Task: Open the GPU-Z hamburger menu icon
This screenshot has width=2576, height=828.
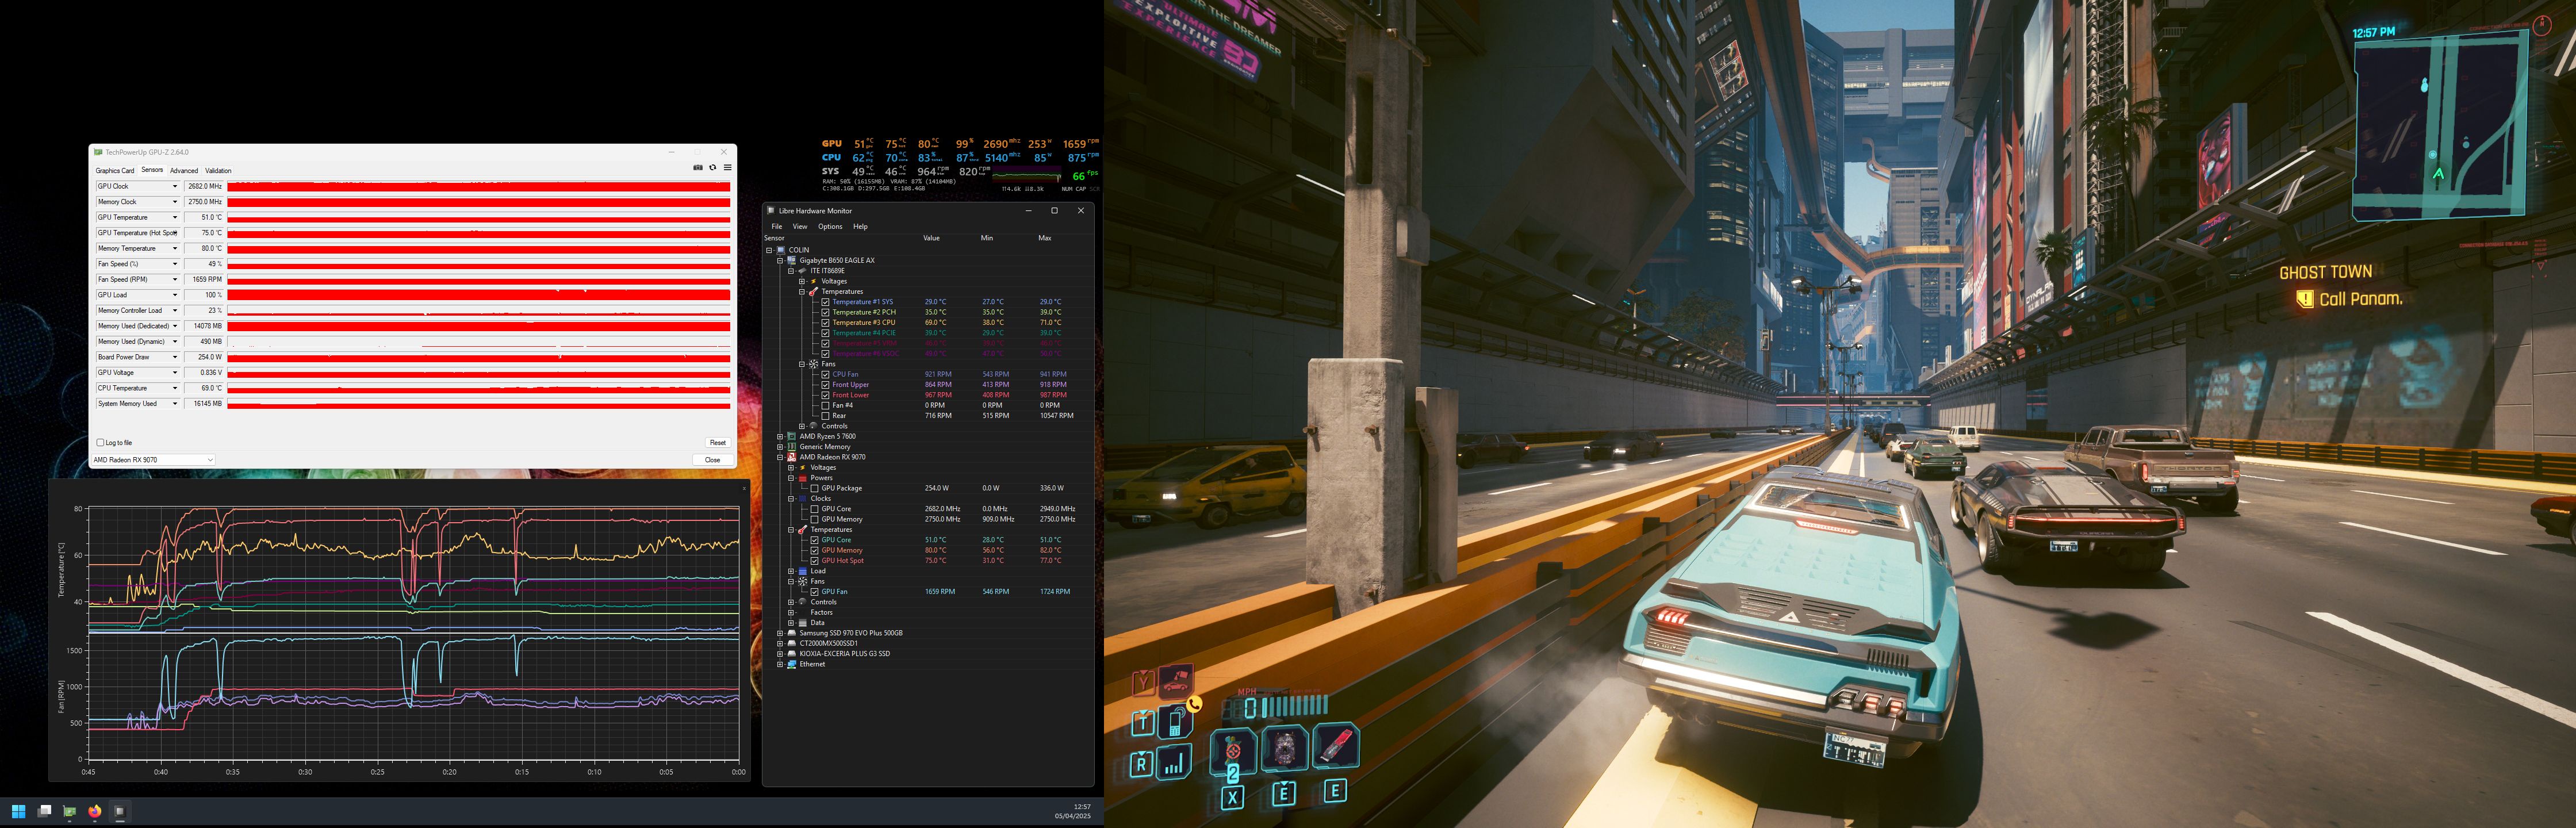Action: click(727, 168)
